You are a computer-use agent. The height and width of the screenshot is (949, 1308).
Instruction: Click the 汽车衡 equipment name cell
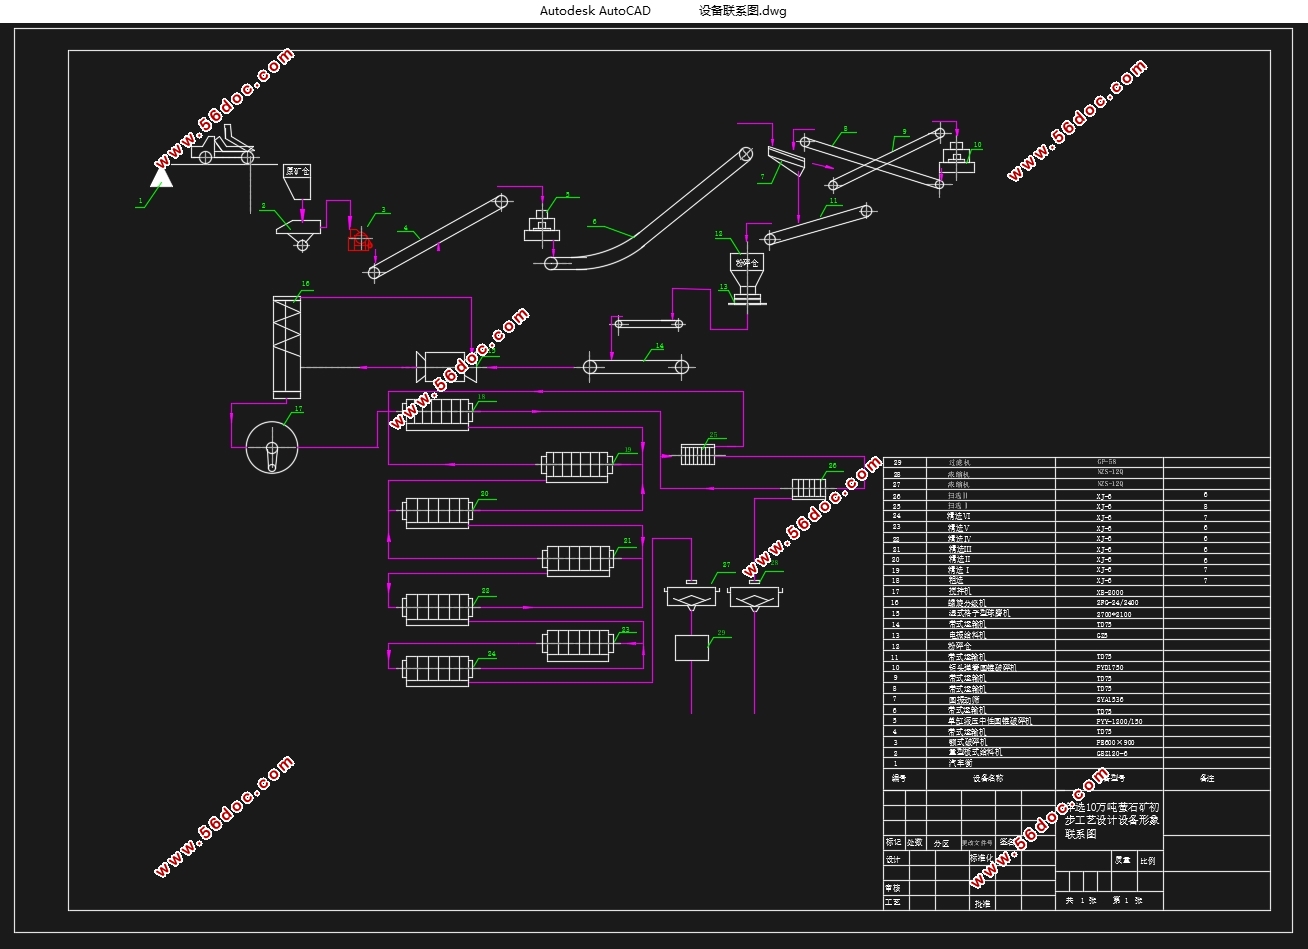click(959, 763)
